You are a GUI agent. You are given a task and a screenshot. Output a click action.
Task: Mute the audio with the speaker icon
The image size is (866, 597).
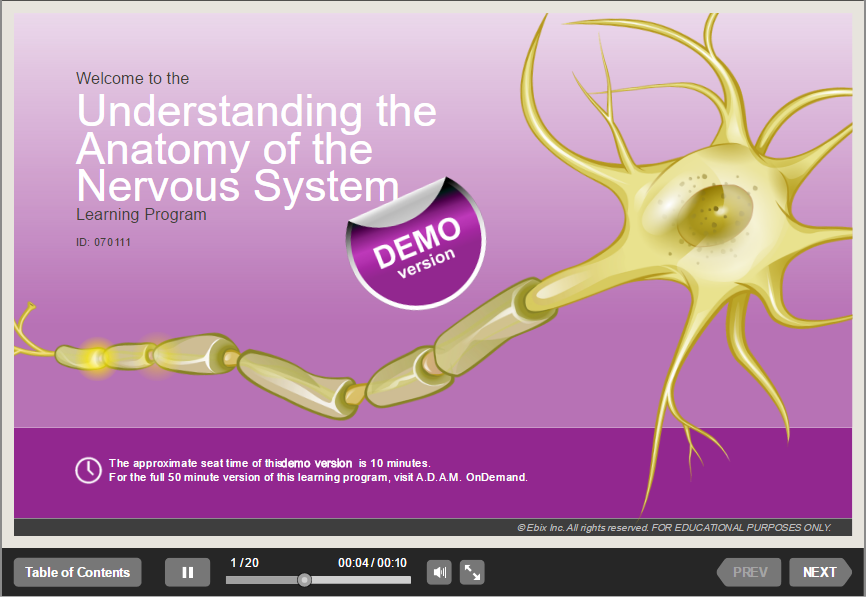pos(439,573)
